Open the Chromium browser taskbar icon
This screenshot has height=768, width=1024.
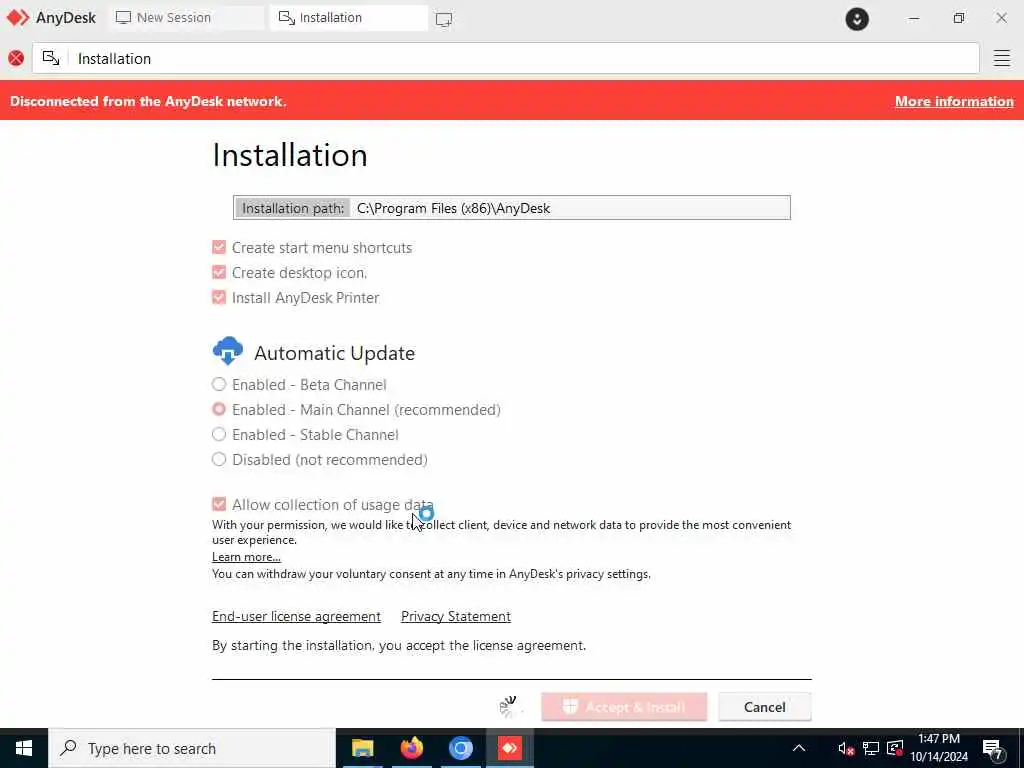point(460,748)
